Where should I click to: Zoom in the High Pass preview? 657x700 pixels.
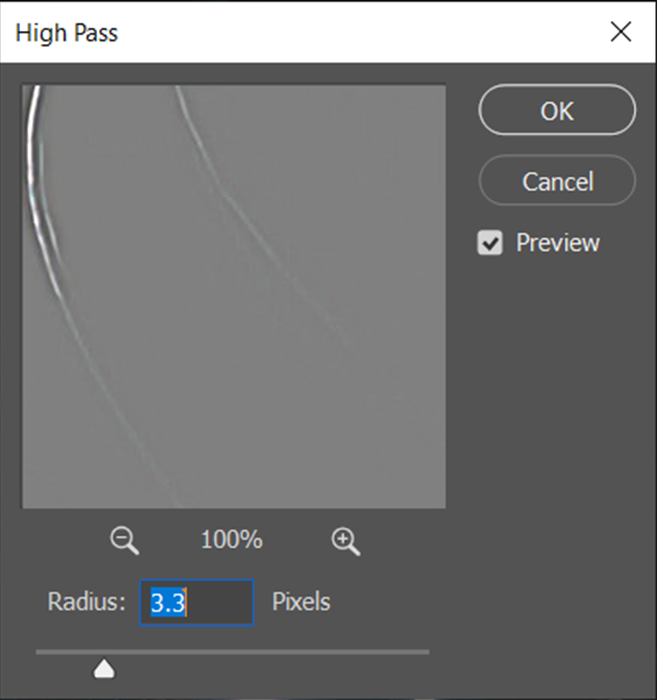click(x=346, y=541)
